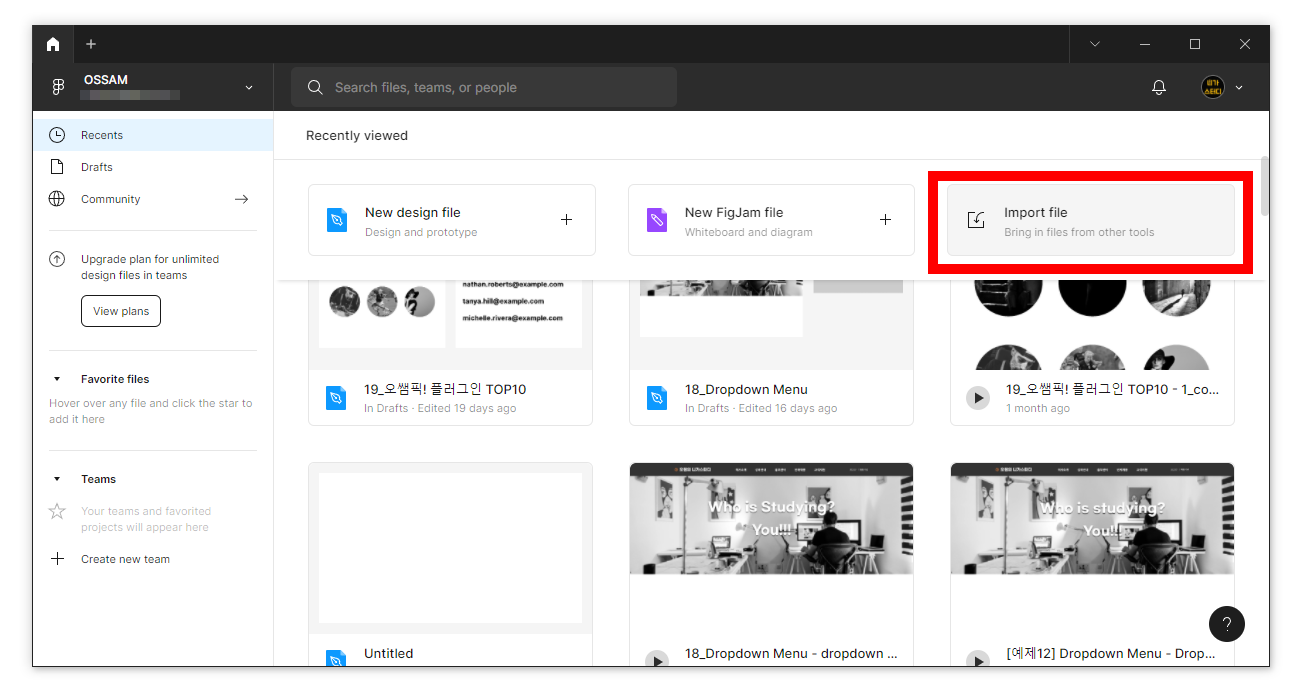
Task: Create a New FigJam file
Action: tap(771, 220)
